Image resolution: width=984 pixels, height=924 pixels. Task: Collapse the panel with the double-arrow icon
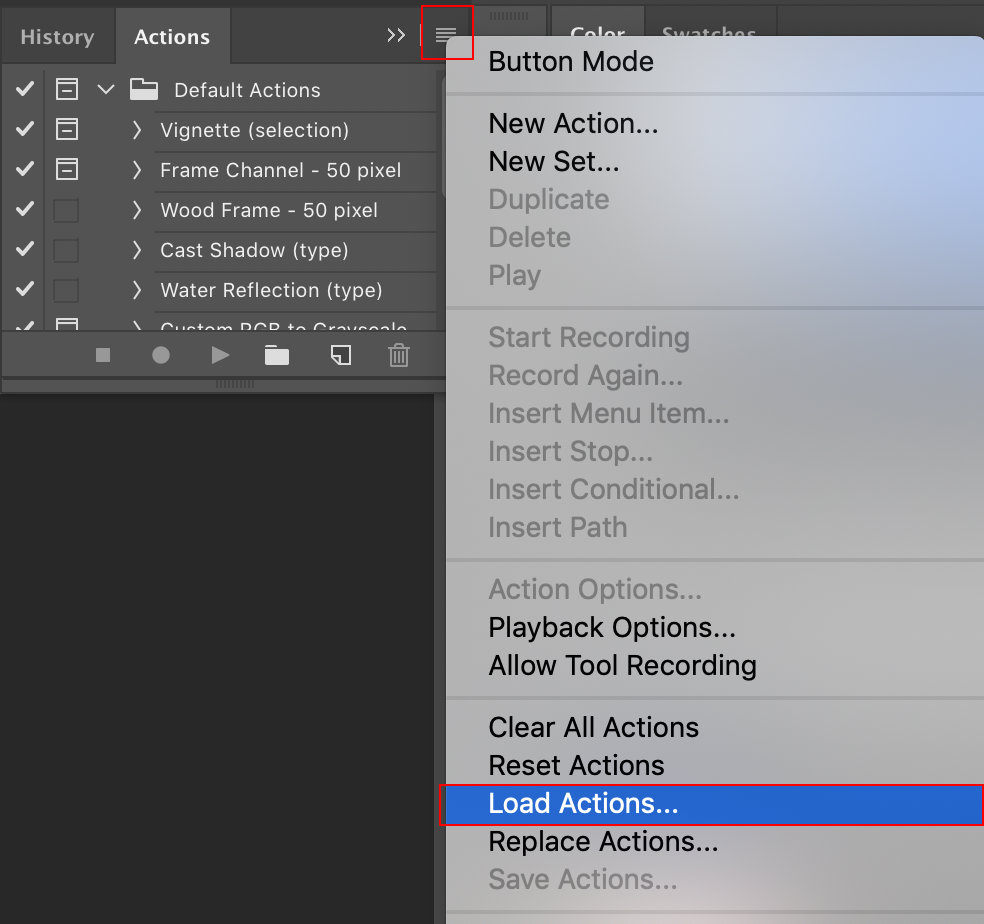pos(396,33)
